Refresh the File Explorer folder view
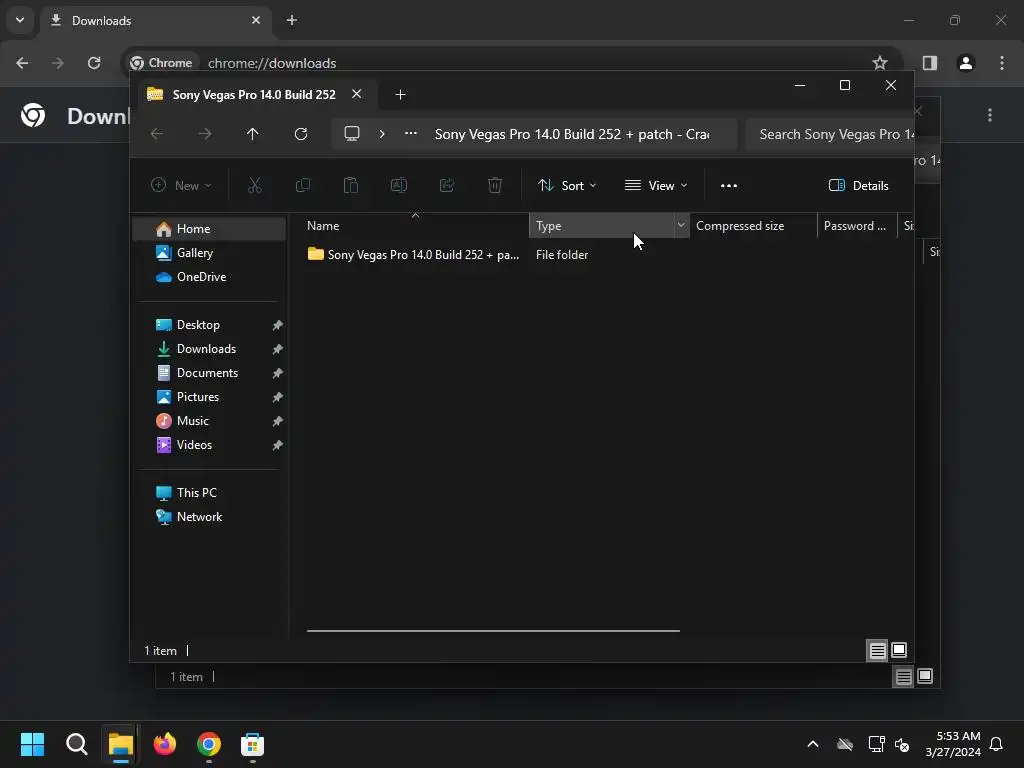Viewport: 1024px width, 768px height. [300, 134]
